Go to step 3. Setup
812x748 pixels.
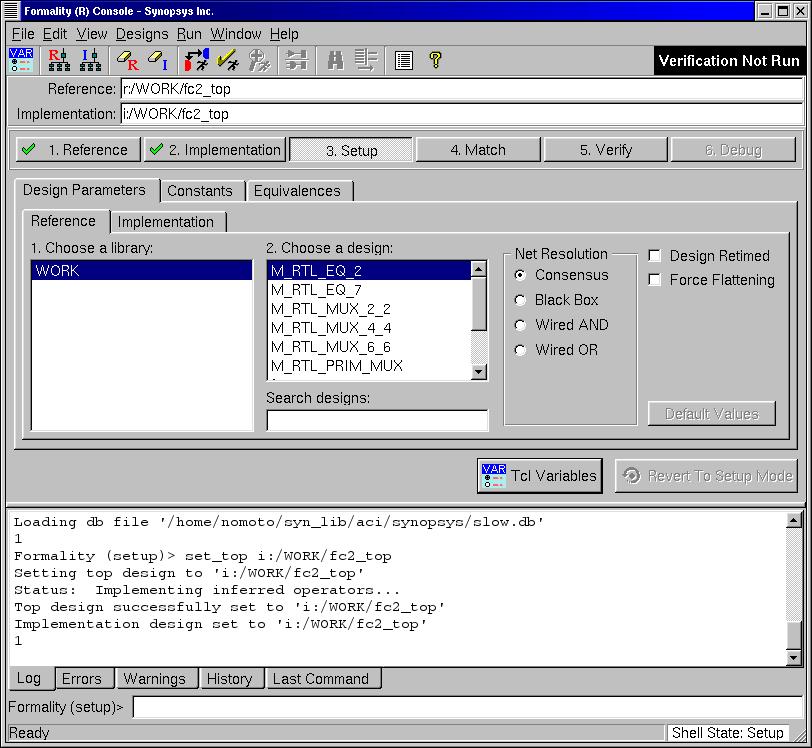(351, 150)
